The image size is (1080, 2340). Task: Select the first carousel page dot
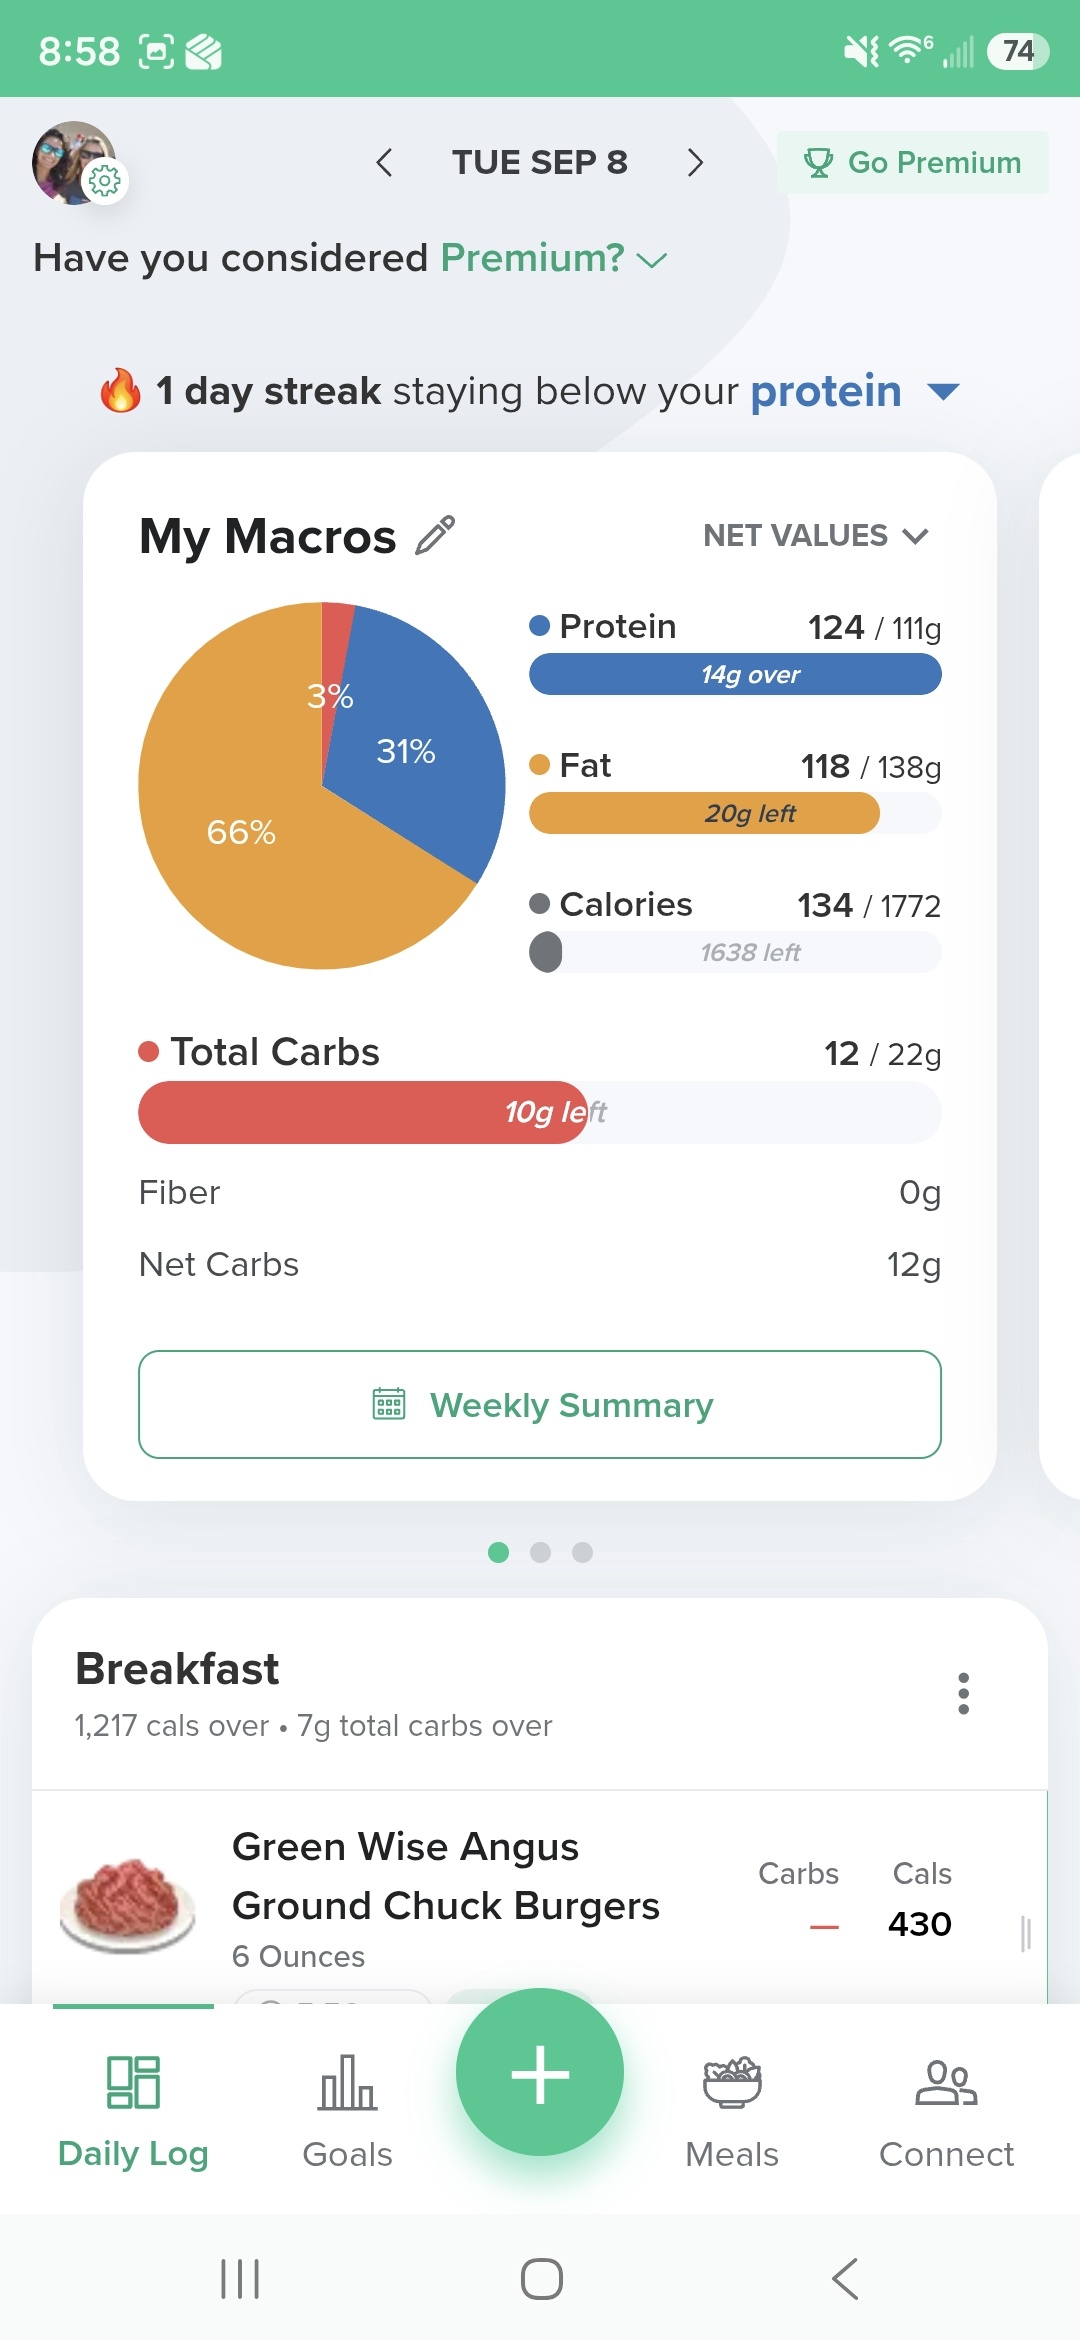tap(498, 1552)
